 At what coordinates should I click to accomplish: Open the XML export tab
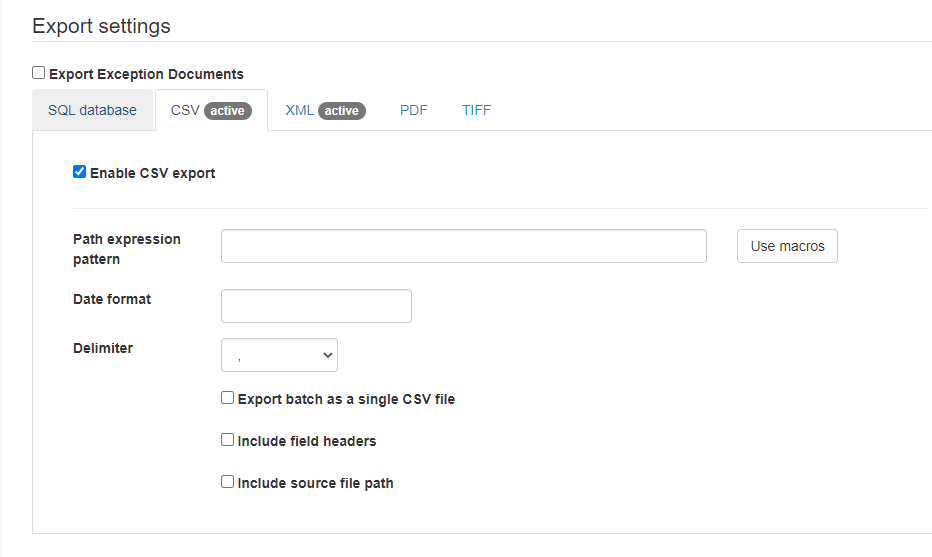[x=300, y=110]
